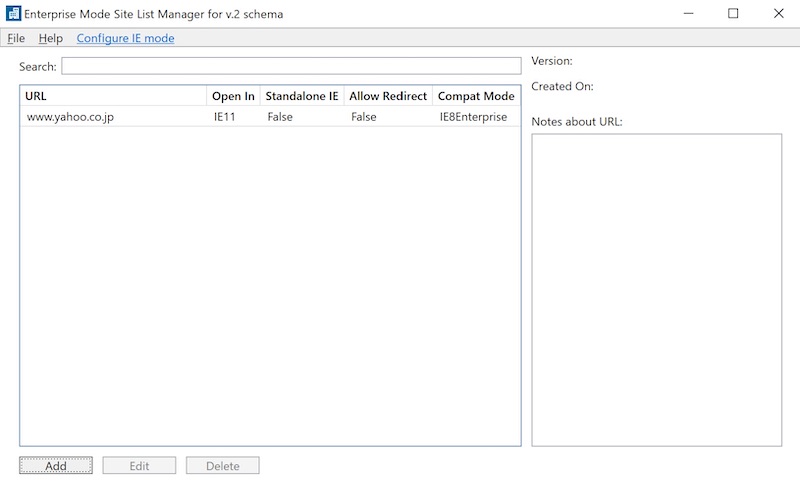The width and height of the screenshot is (800, 481).
Task: Click the disabled Edit button
Action: click(139, 466)
